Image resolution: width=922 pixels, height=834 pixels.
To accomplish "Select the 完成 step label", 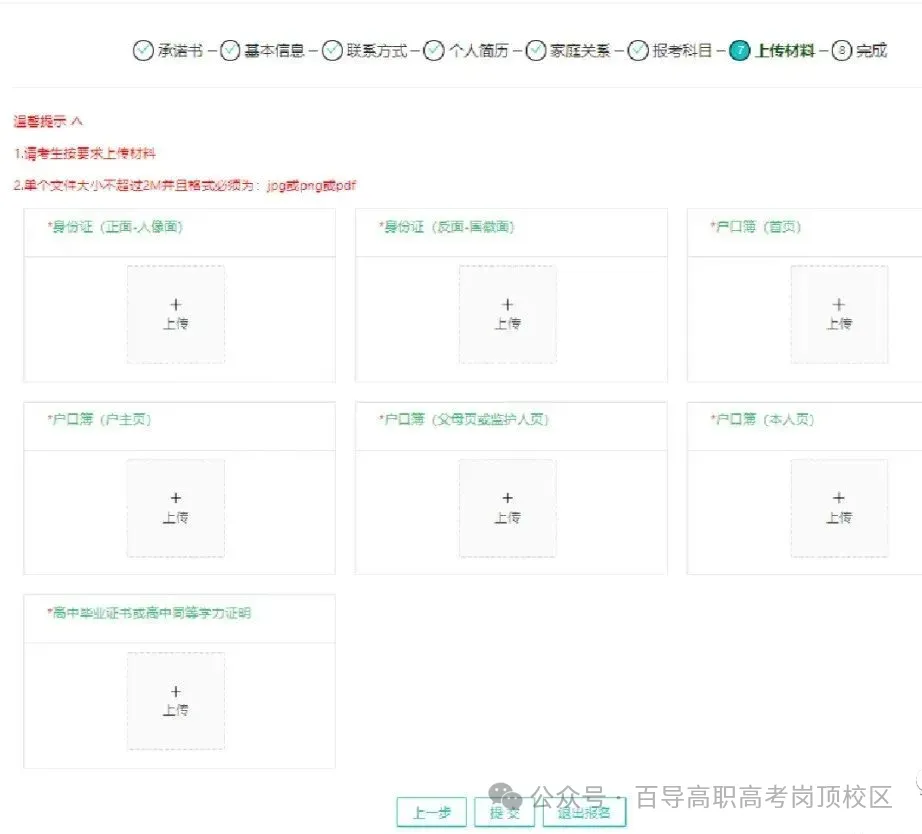I will (x=871, y=51).
